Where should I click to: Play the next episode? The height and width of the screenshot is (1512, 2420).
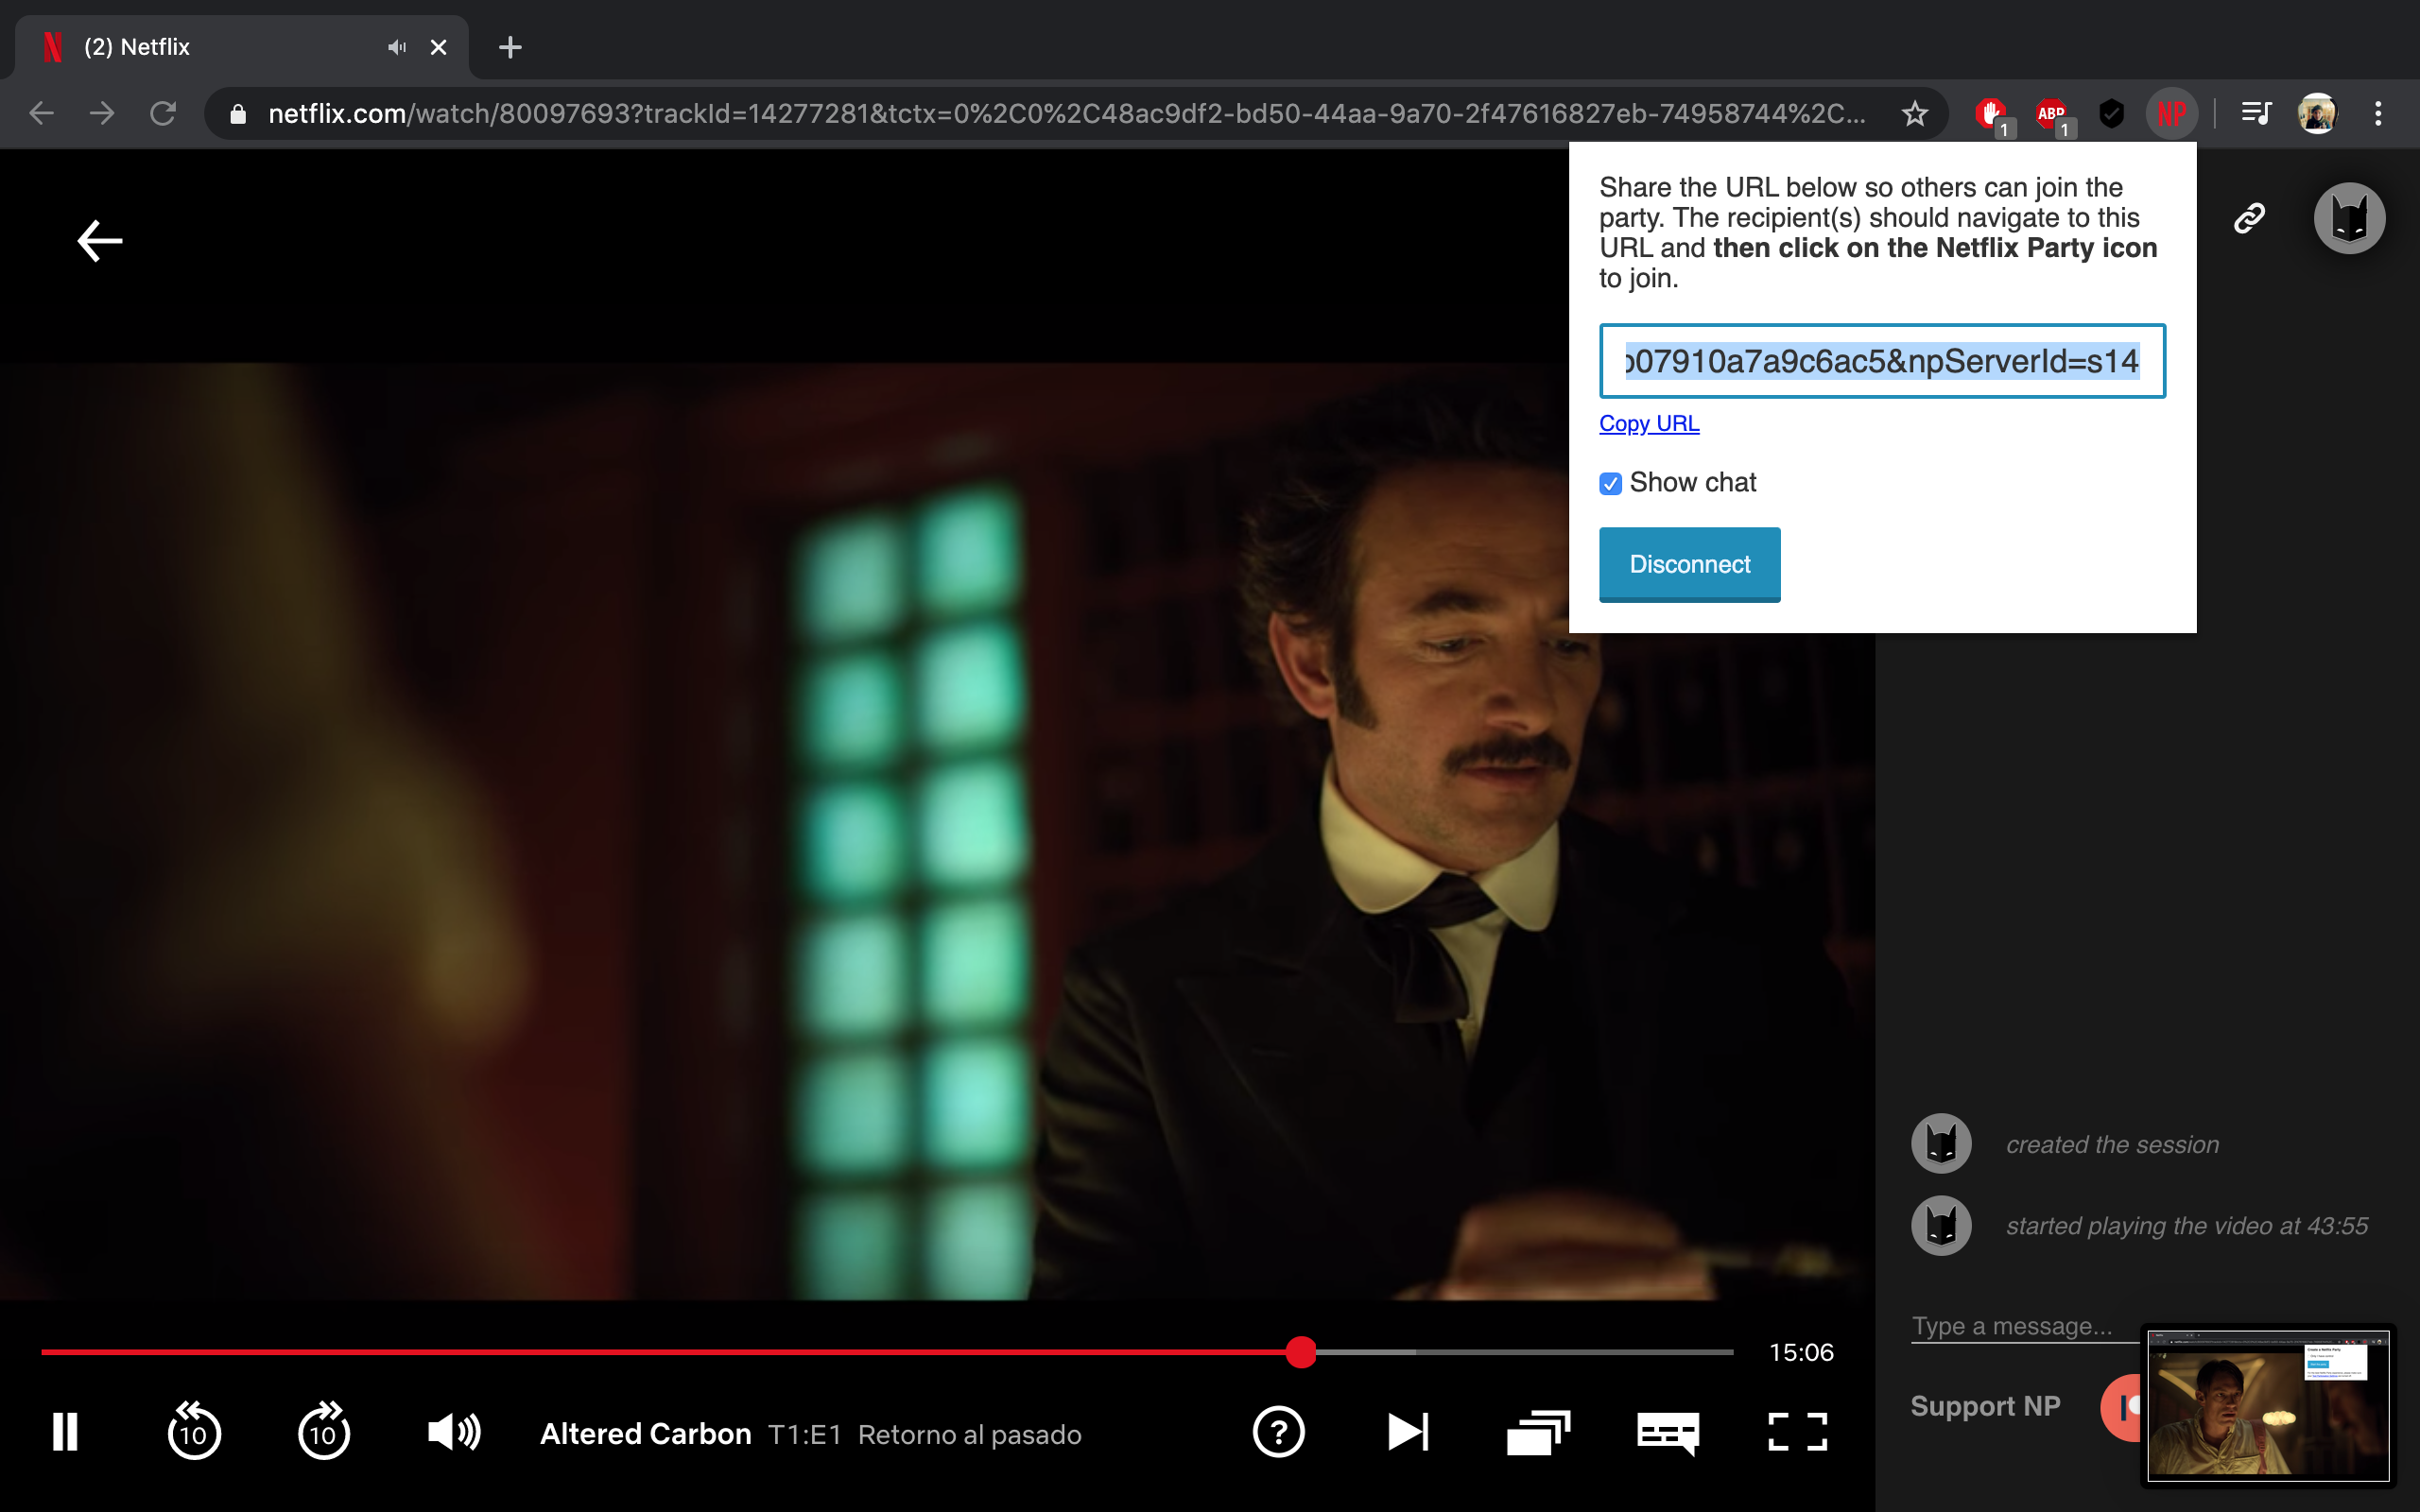point(1408,1432)
